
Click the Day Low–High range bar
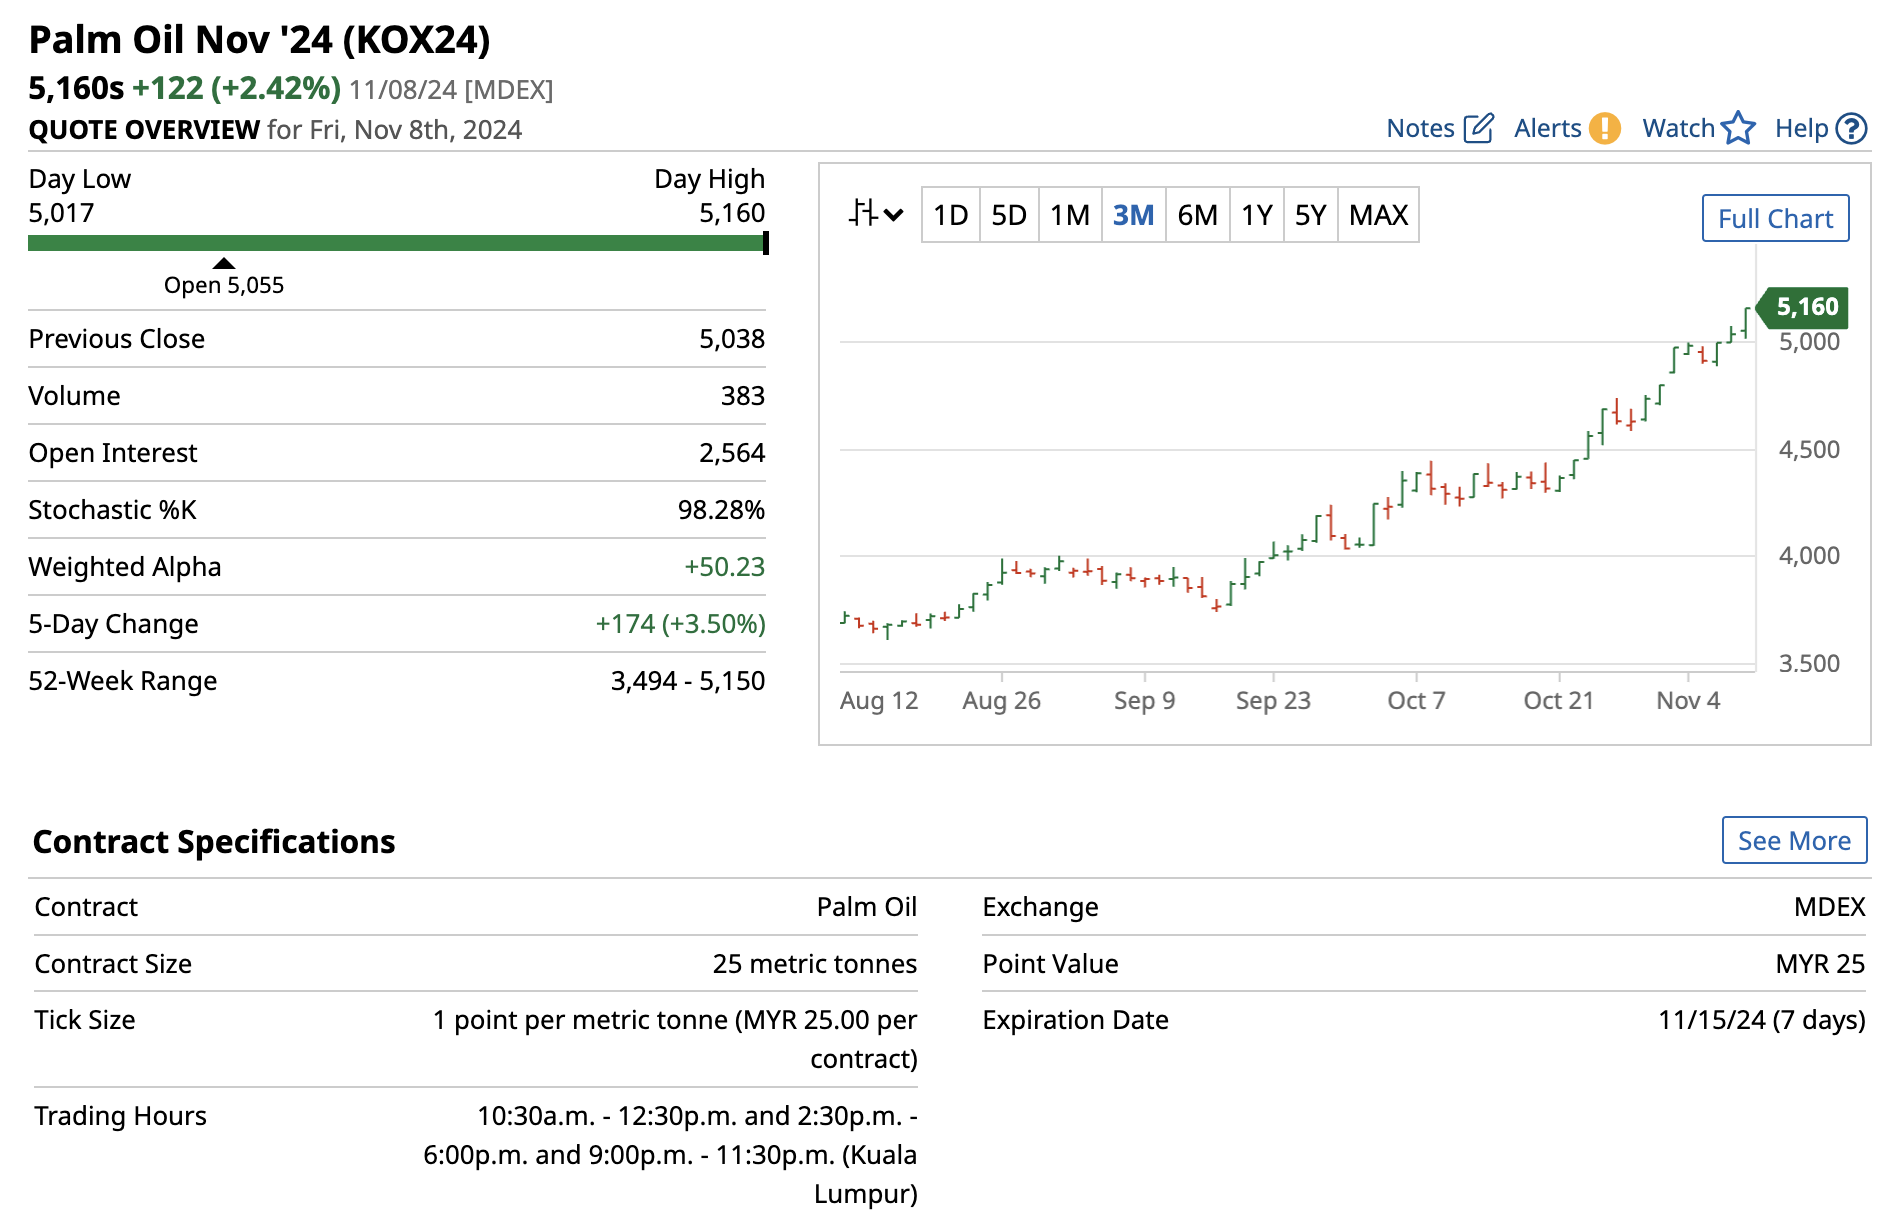(x=396, y=243)
